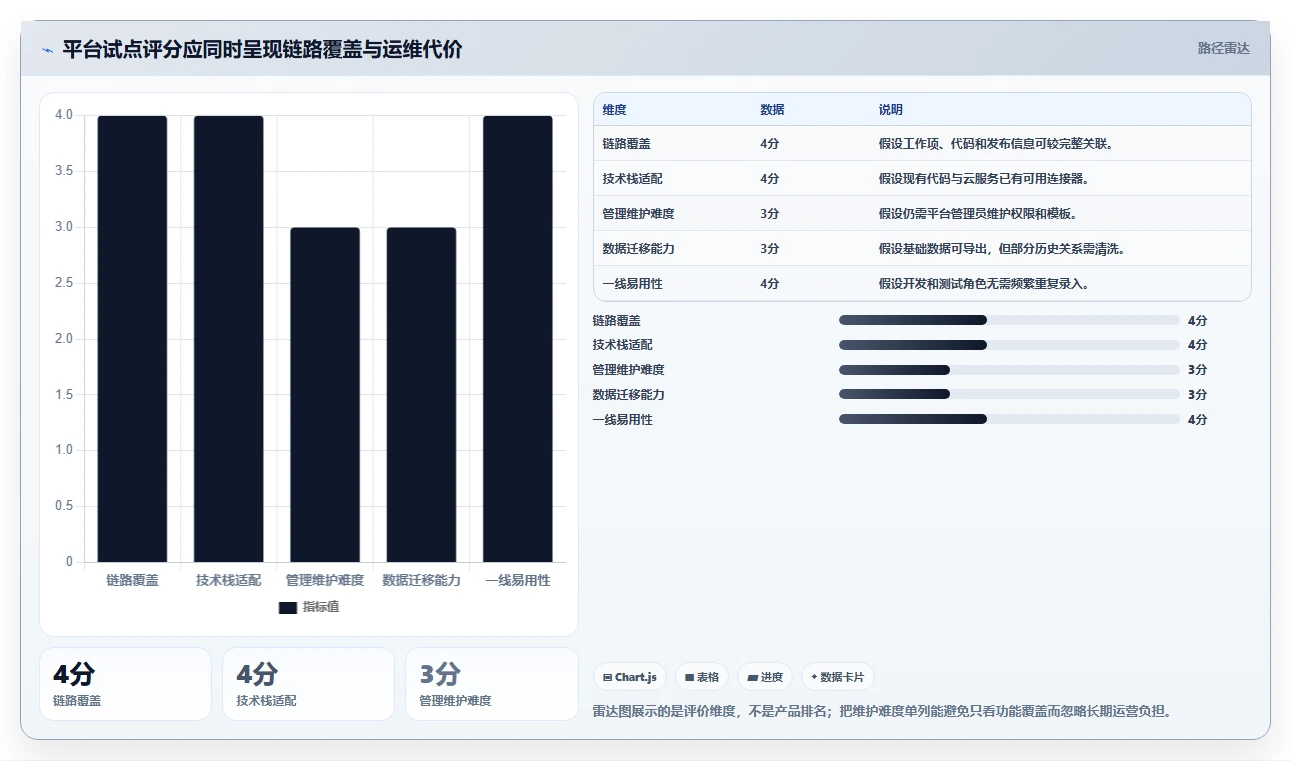
Task: Click the lightning icon before the page title
Action: [47, 50]
